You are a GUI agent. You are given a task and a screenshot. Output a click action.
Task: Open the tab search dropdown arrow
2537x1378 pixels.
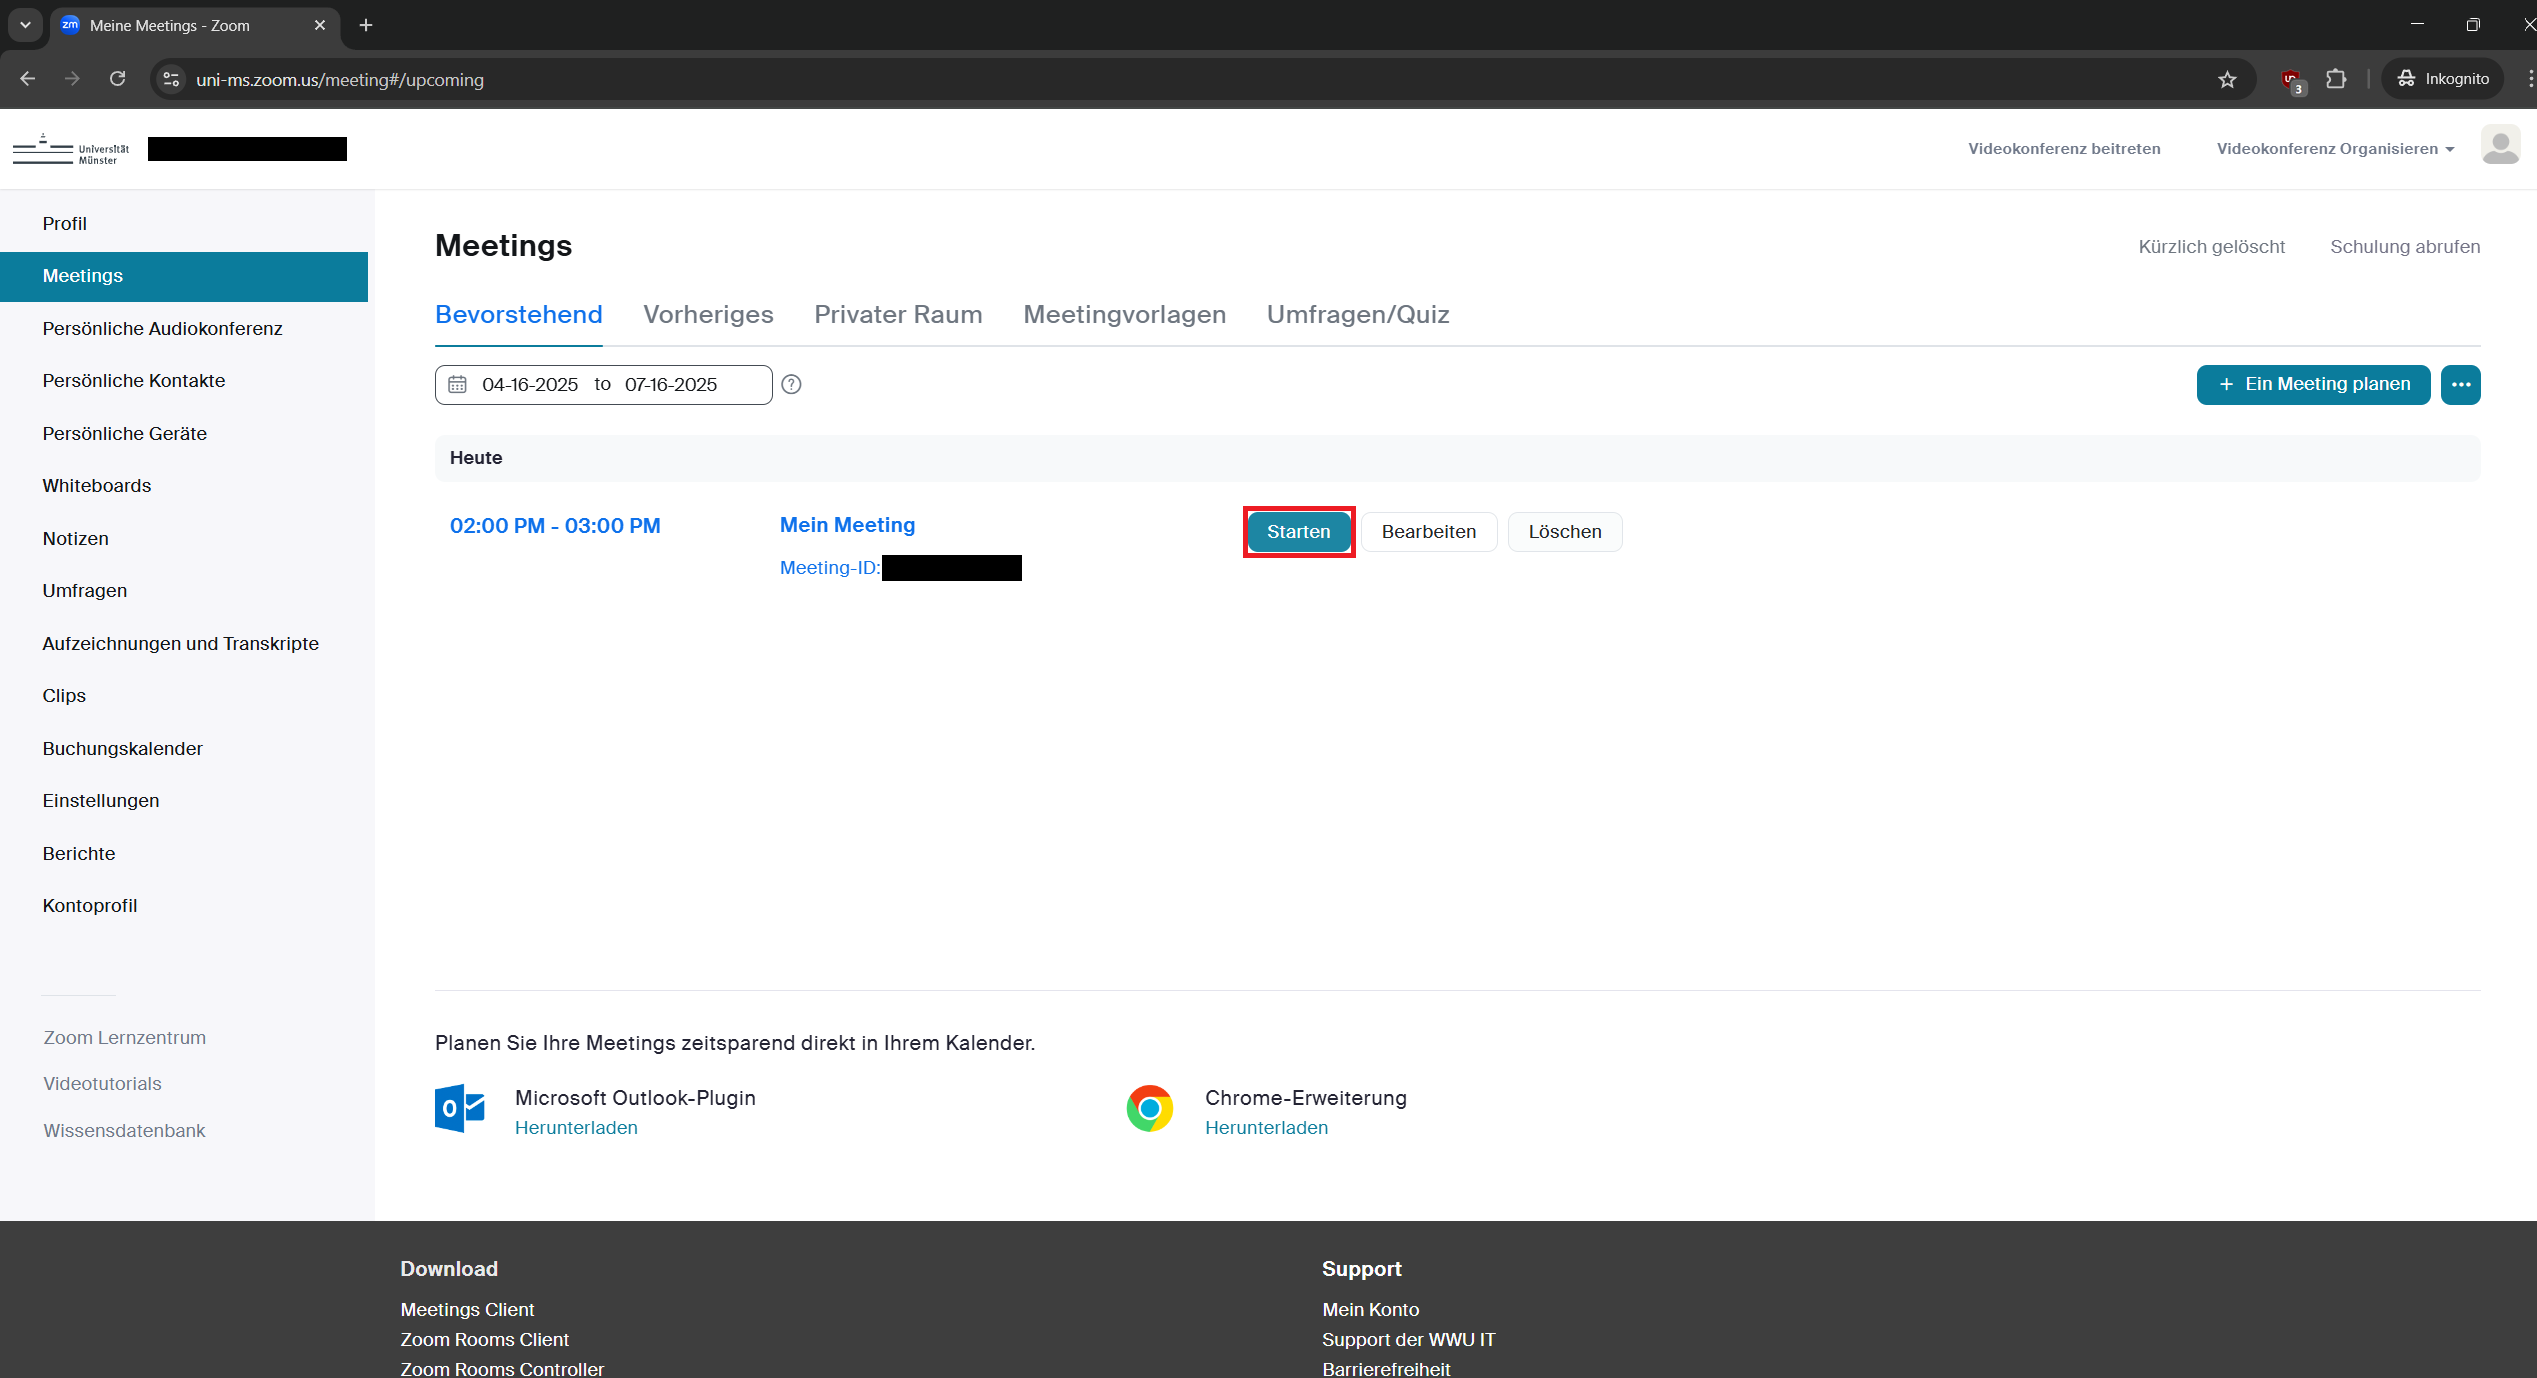pos(25,25)
